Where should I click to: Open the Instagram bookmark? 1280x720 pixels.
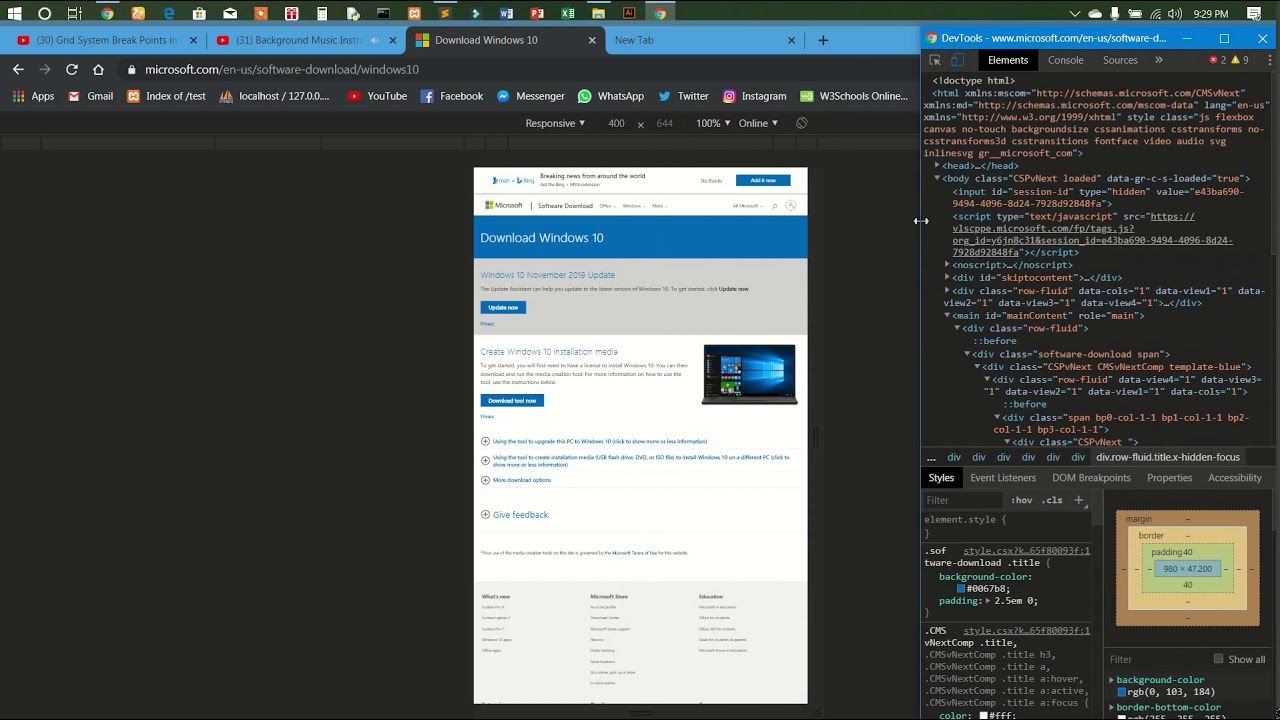click(x=754, y=96)
